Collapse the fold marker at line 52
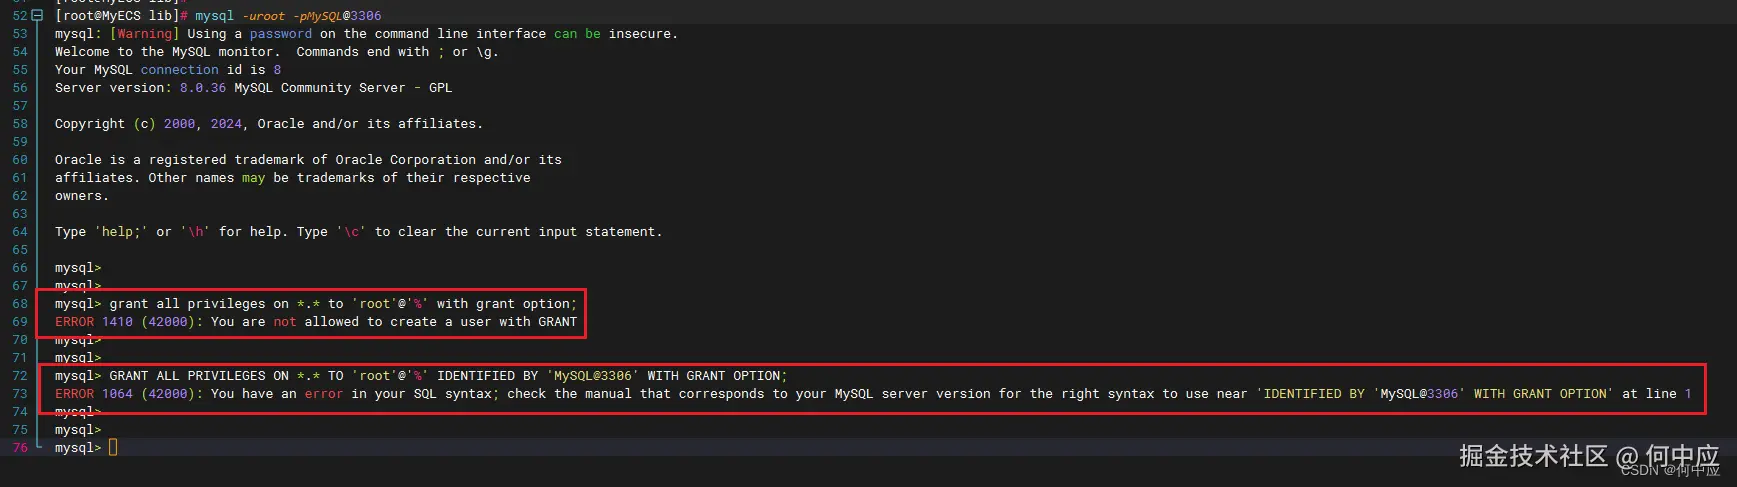1737x487 pixels. [38, 16]
